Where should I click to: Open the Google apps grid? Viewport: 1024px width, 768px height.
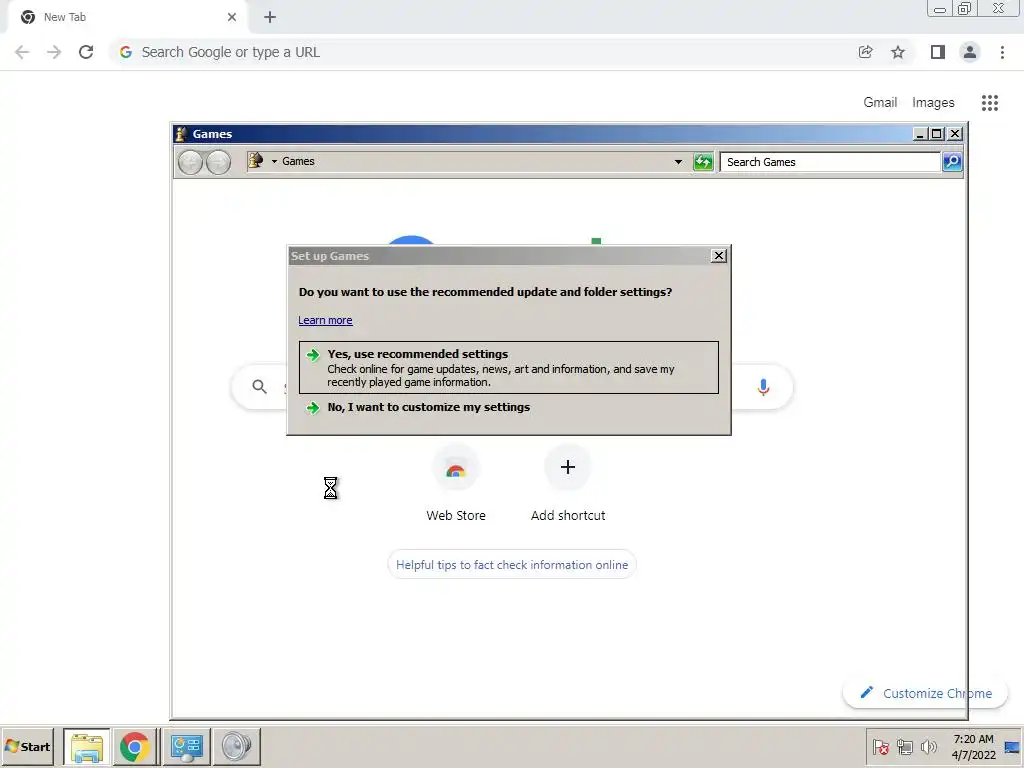click(x=989, y=103)
